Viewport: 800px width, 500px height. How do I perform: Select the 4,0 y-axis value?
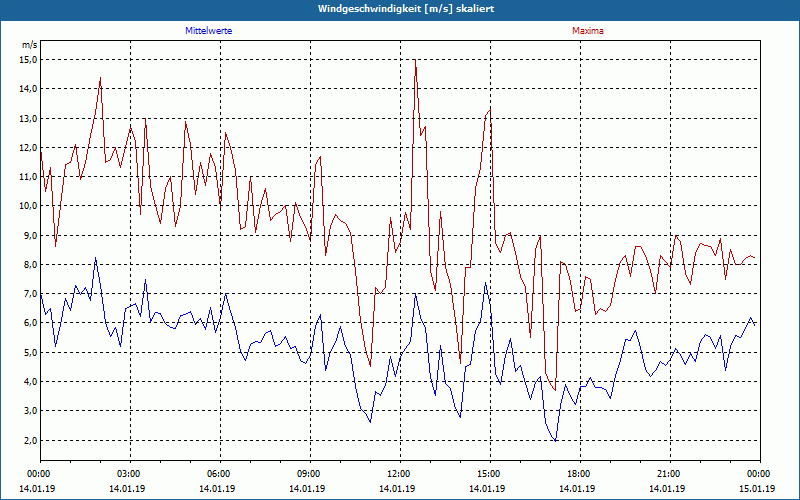coord(31,381)
